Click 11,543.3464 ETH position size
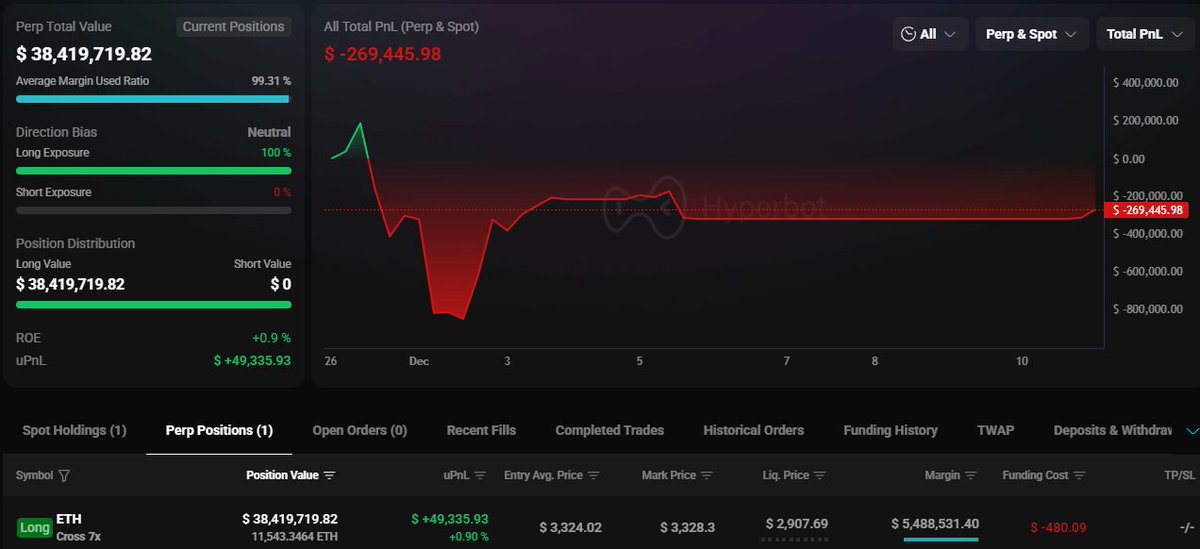 pyautogui.click(x=295, y=537)
